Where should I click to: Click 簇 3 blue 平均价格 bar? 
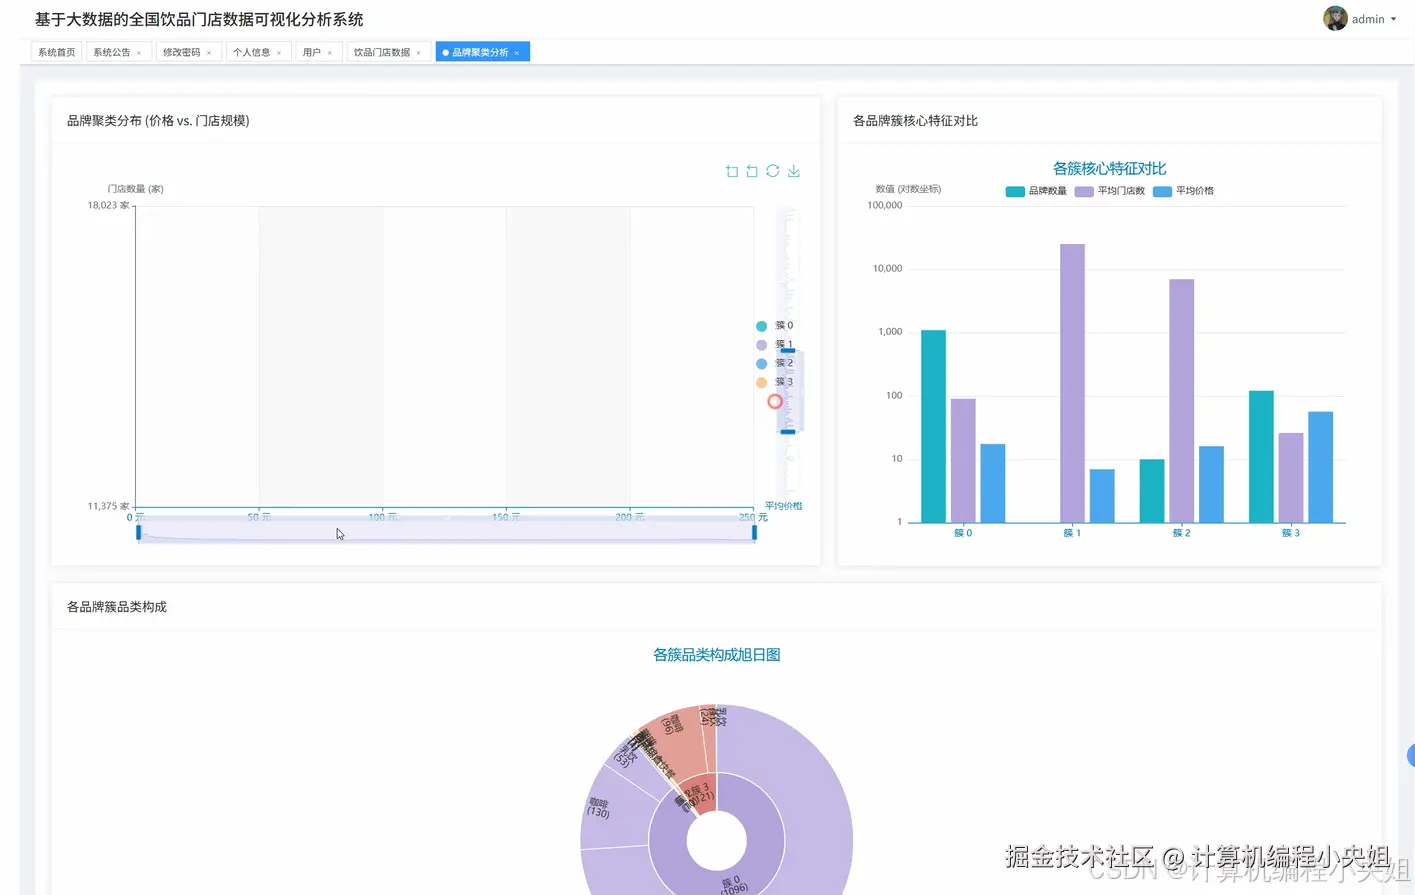[x=1320, y=467]
